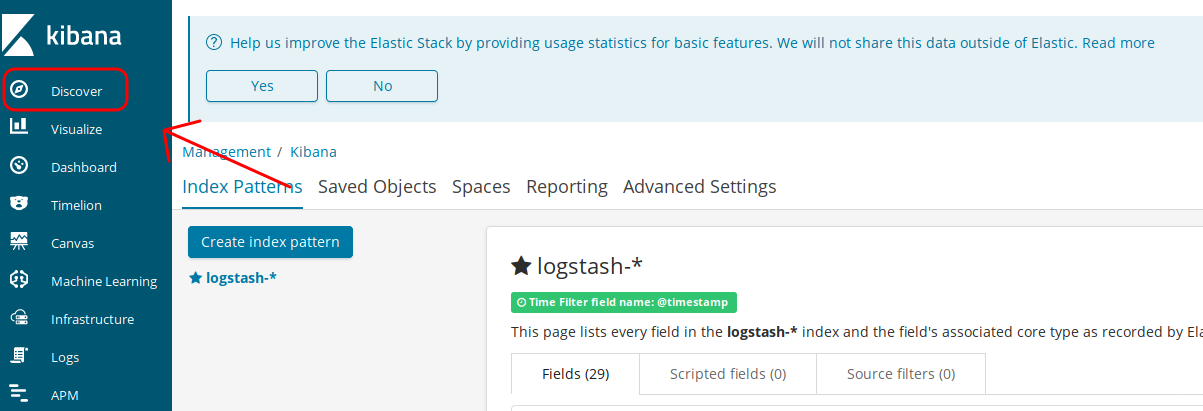
Task: Switch to the Advanced Settings tab
Action: click(x=699, y=187)
